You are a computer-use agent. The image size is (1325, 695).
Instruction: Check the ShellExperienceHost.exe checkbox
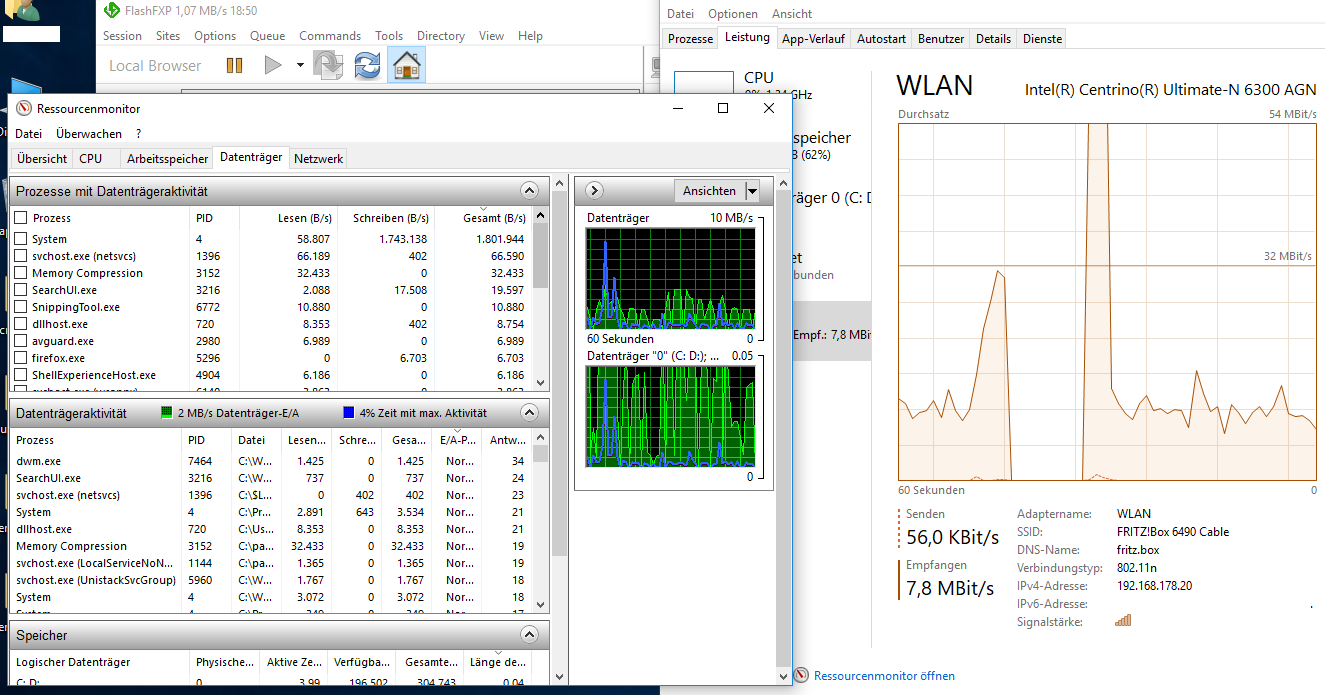20,375
